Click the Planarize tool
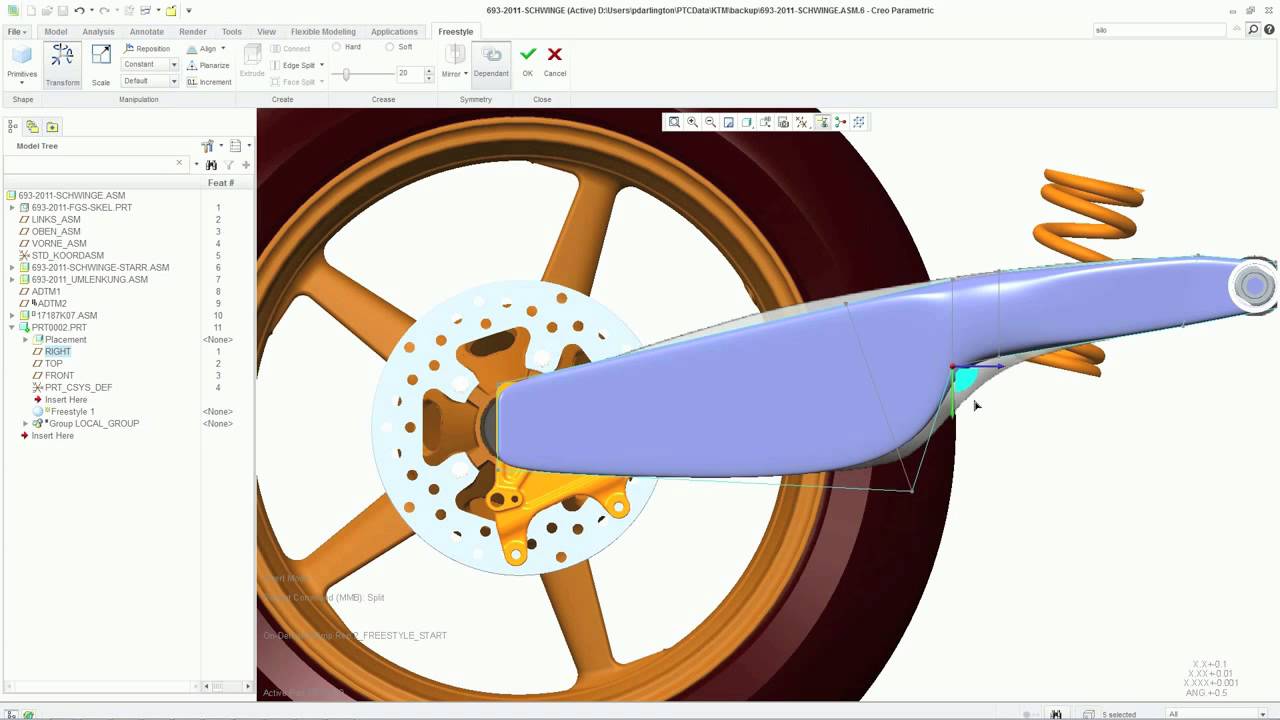 click(208, 65)
